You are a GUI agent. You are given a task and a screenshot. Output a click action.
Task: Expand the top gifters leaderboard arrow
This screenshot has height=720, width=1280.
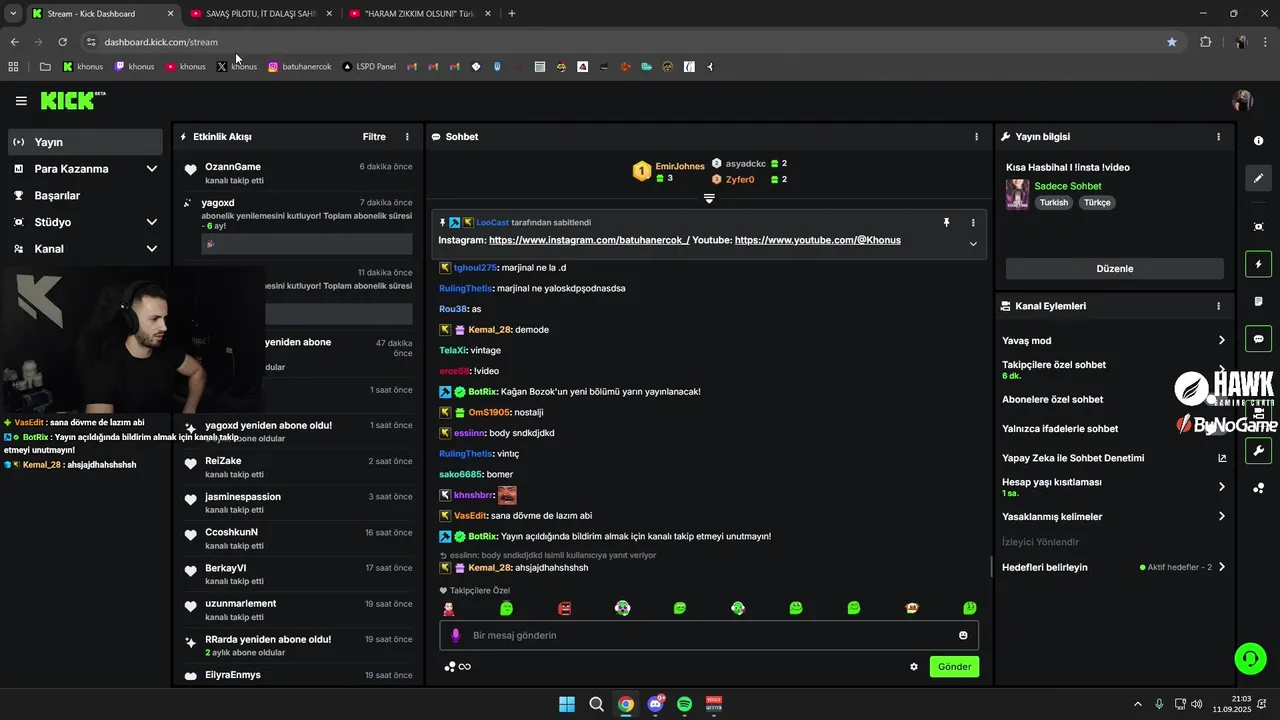click(x=709, y=199)
